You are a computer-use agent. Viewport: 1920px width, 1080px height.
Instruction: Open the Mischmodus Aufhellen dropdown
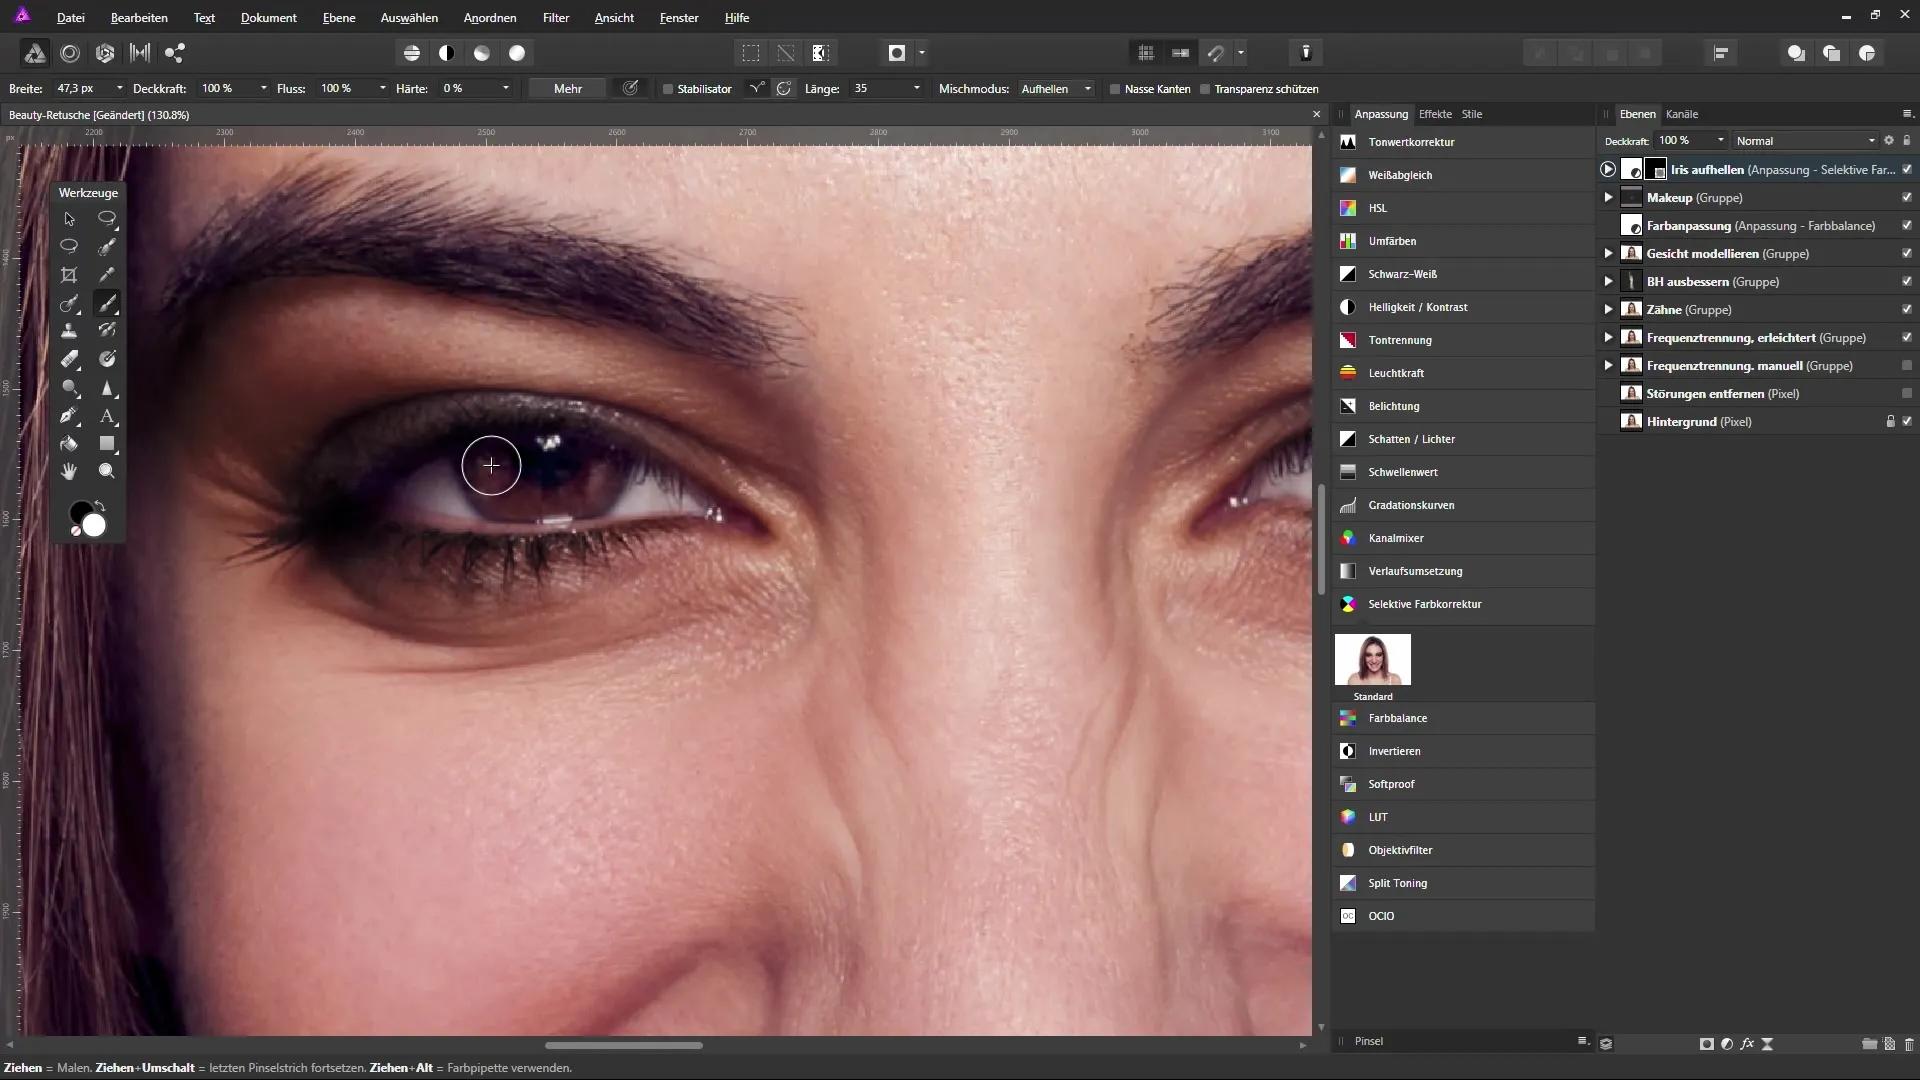[x=1056, y=89]
